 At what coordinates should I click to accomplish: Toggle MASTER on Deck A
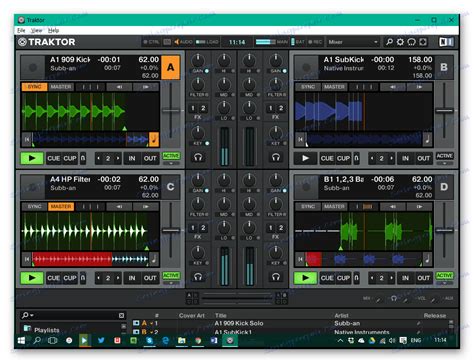point(61,87)
